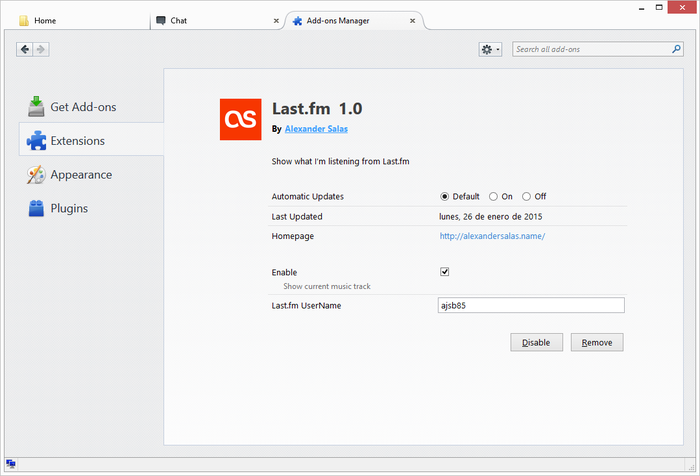Click the date lunes, 26 de enero de 2015
The height and width of the screenshot is (476, 700).
point(491,217)
